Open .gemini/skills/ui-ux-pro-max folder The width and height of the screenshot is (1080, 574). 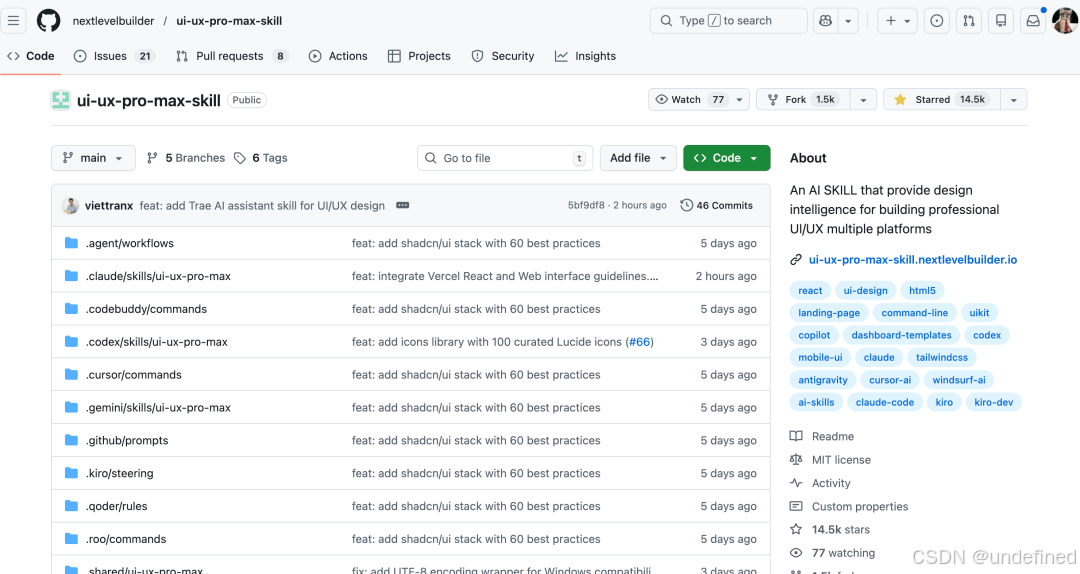[x=158, y=407]
